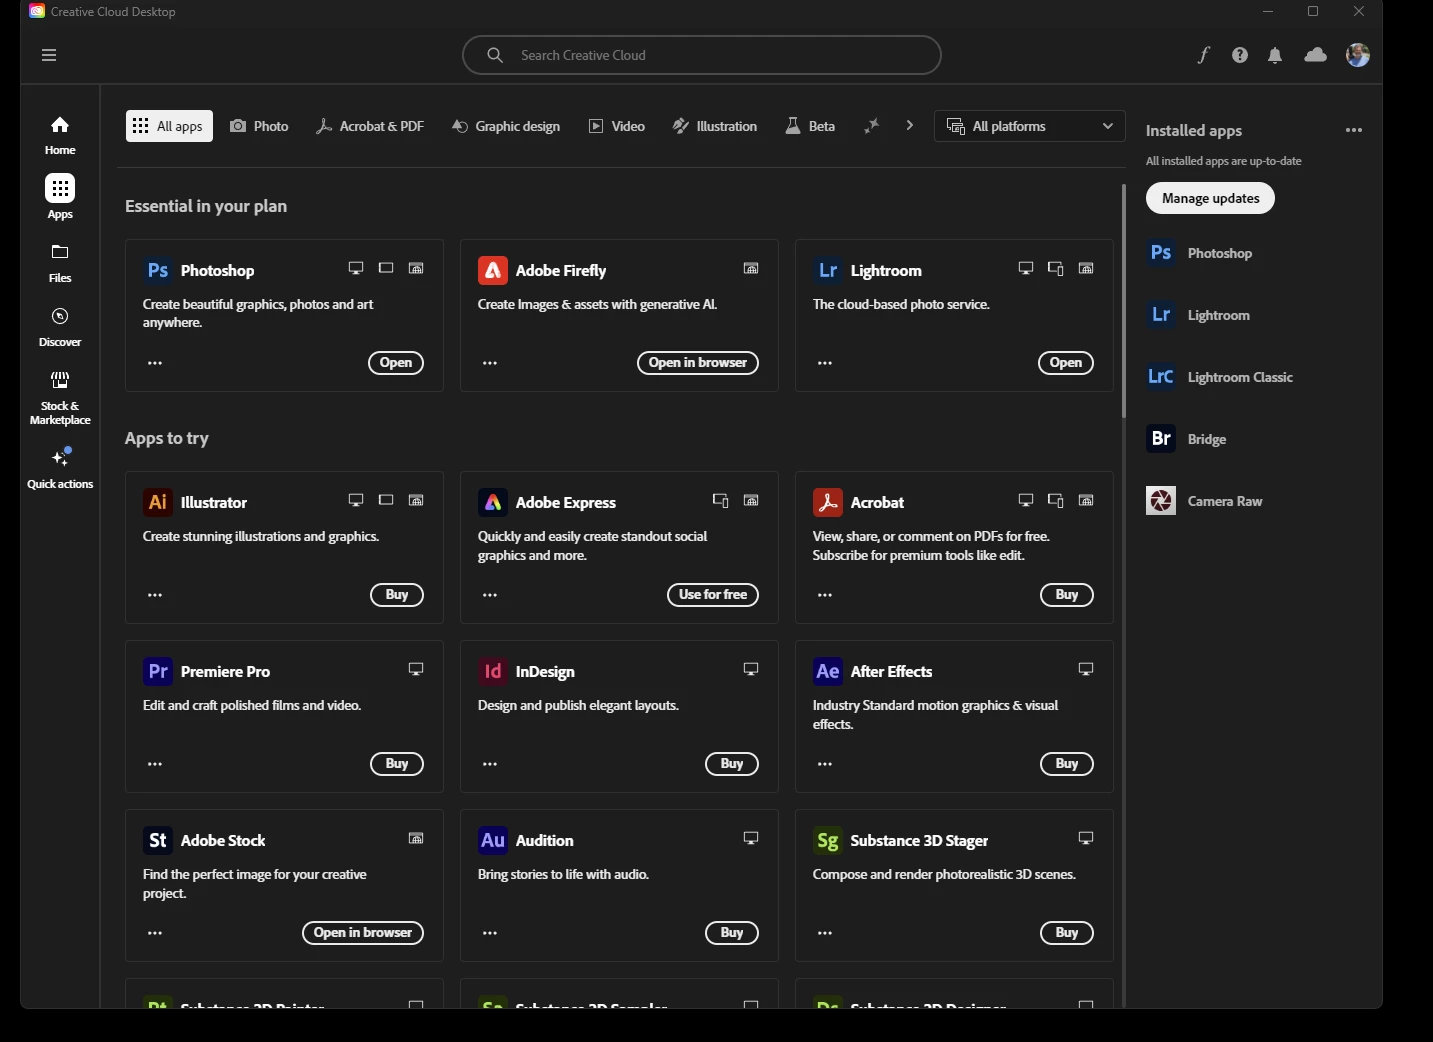Open Stock & Marketplace in sidebar
1433x1042 pixels.
(x=60, y=397)
